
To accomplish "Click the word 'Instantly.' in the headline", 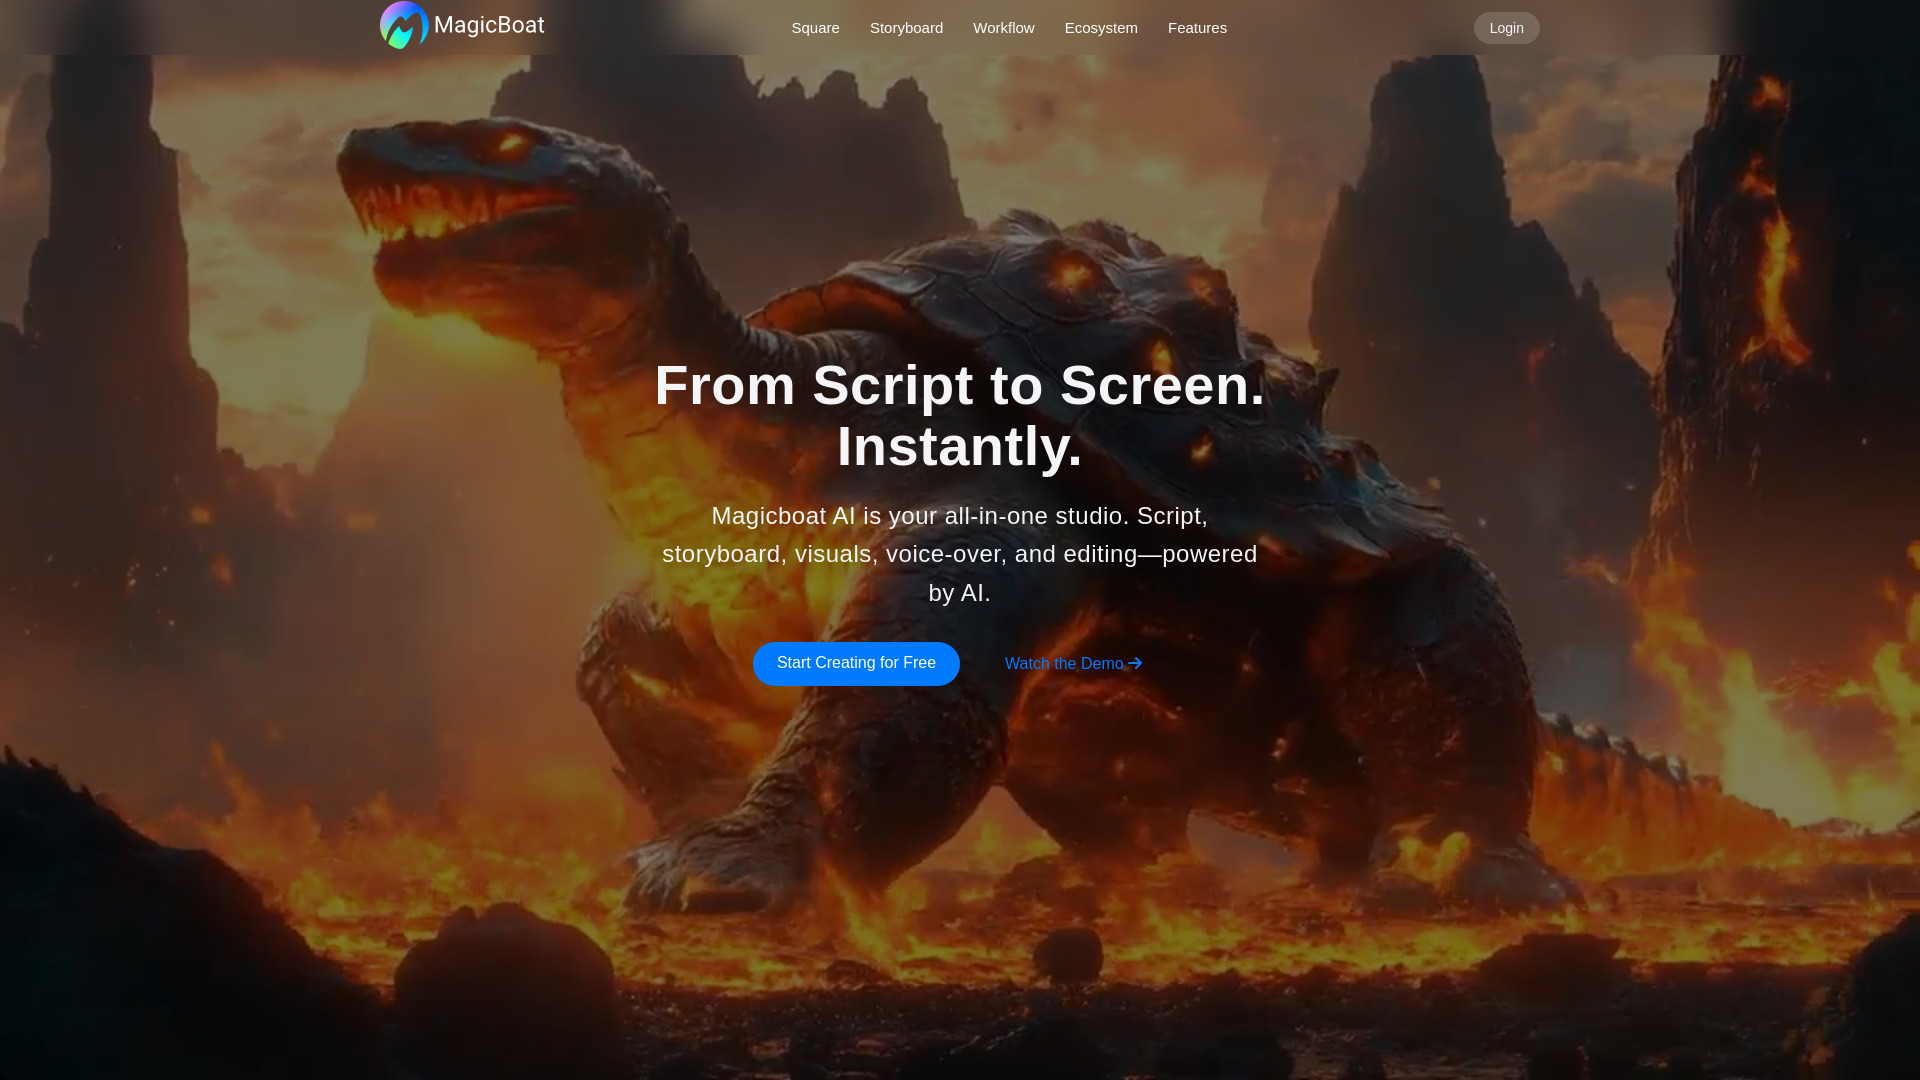I will click(x=959, y=446).
